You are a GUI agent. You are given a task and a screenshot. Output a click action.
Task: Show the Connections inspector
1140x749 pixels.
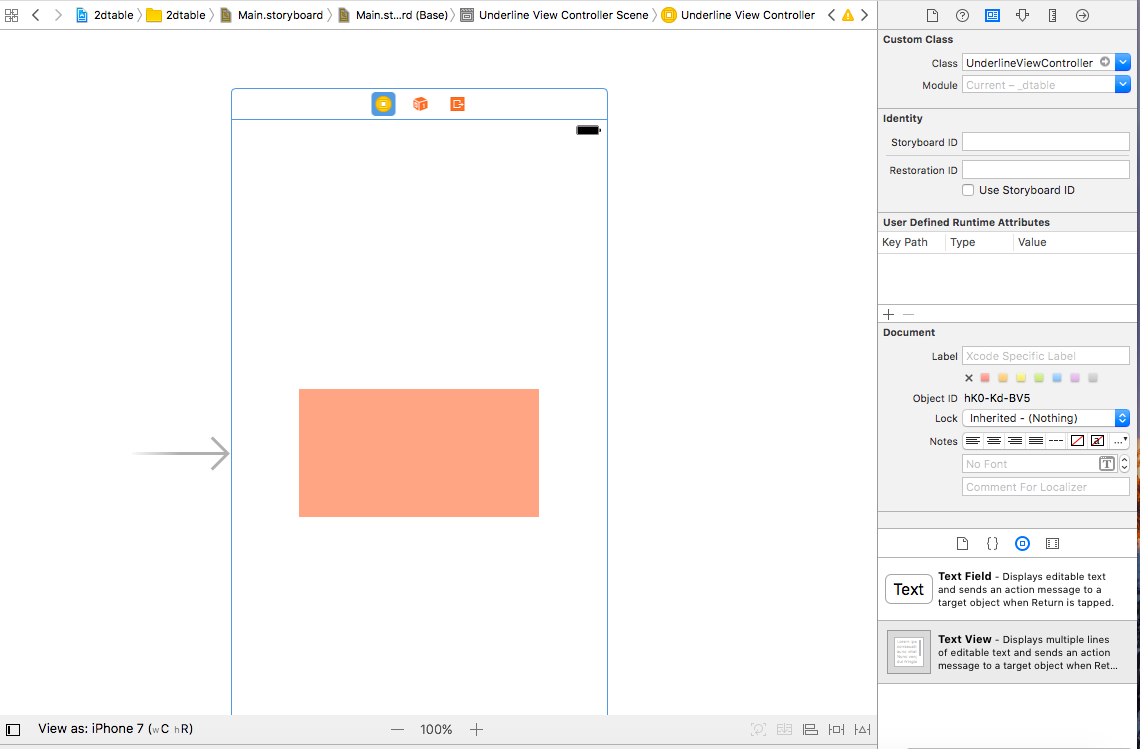1082,16
